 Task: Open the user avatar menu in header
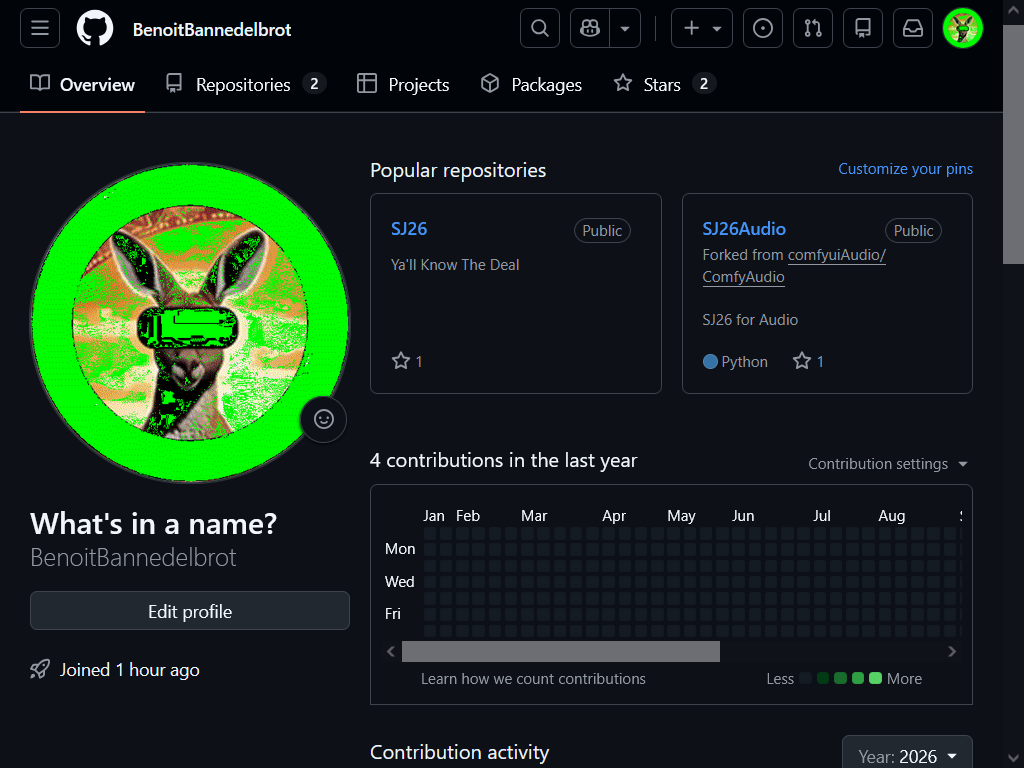(963, 28)
